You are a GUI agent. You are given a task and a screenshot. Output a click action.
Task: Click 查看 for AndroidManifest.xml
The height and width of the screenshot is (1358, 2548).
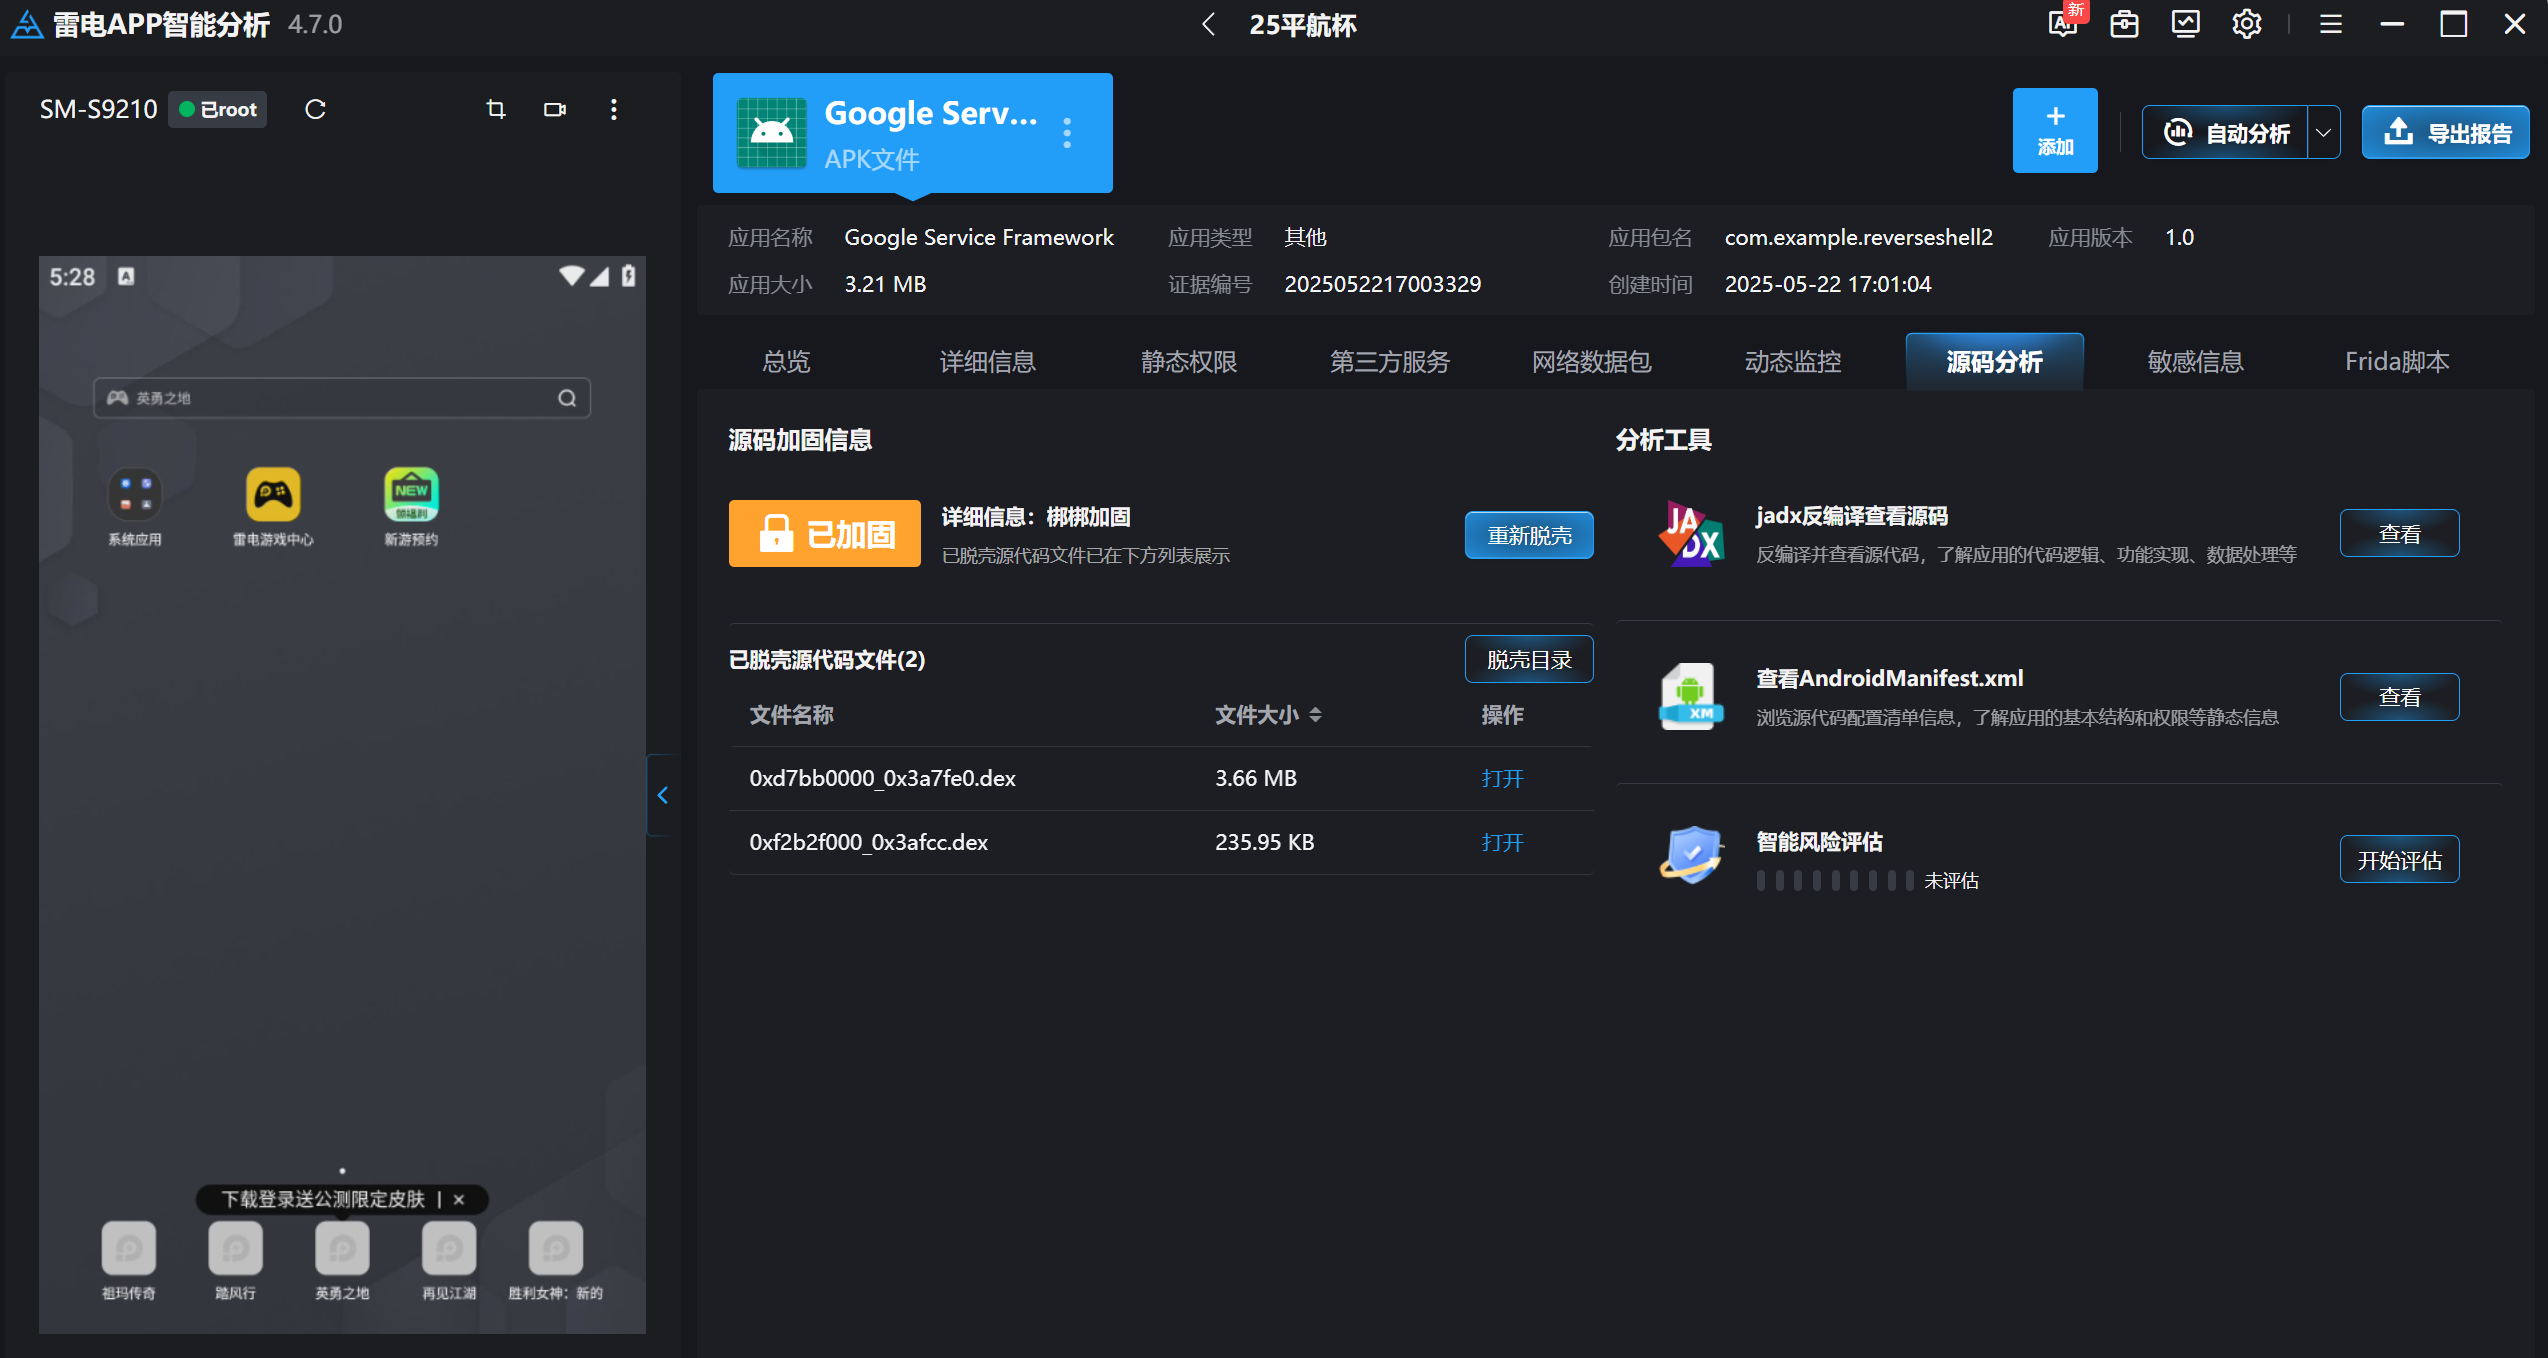coord(2399,696)
